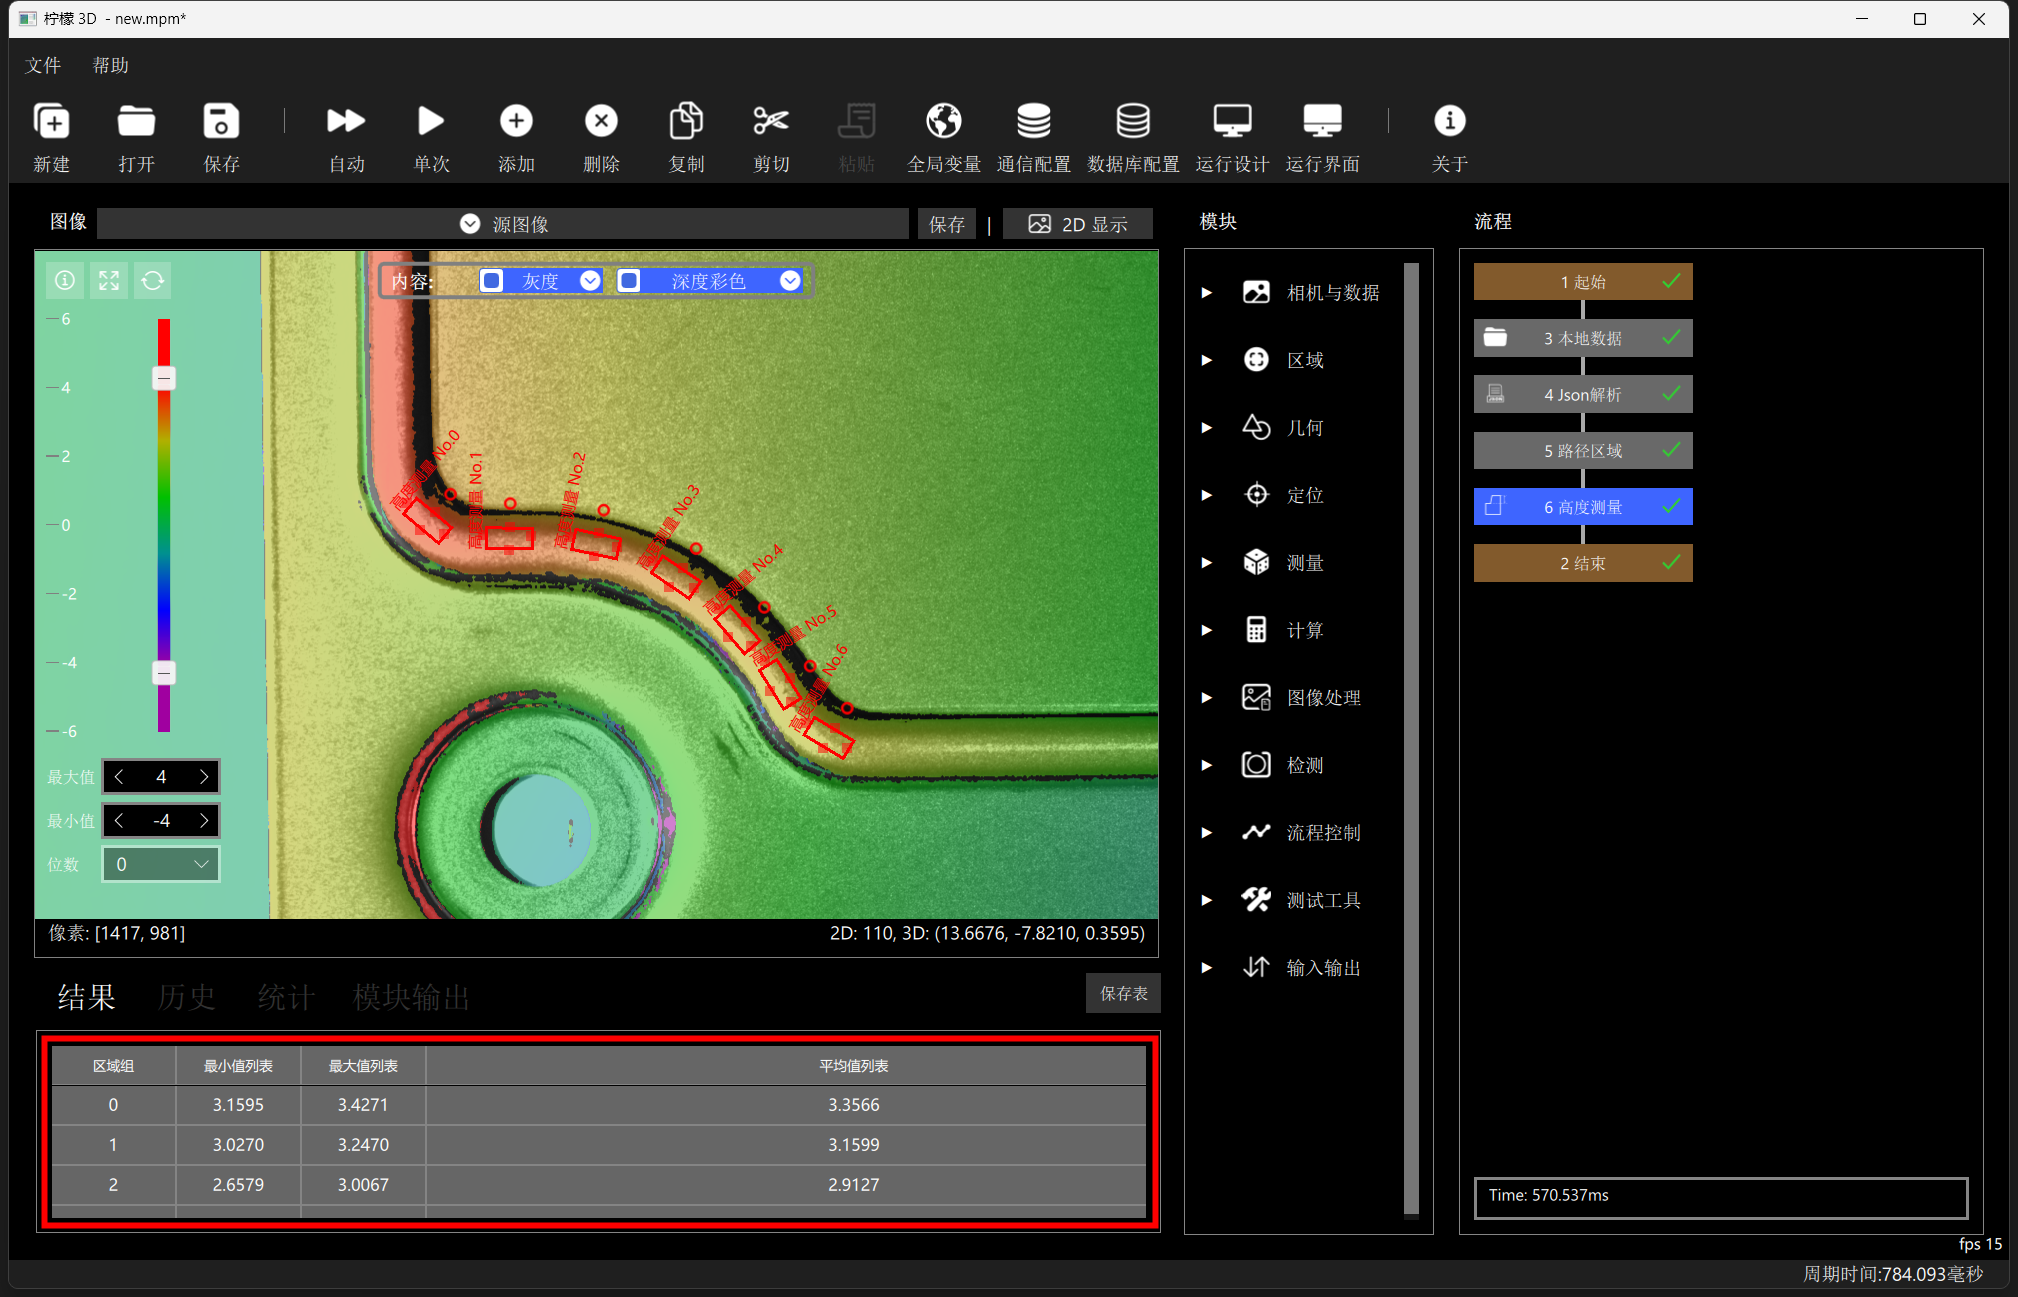Expand the 检测 module group

[1207, 765]
